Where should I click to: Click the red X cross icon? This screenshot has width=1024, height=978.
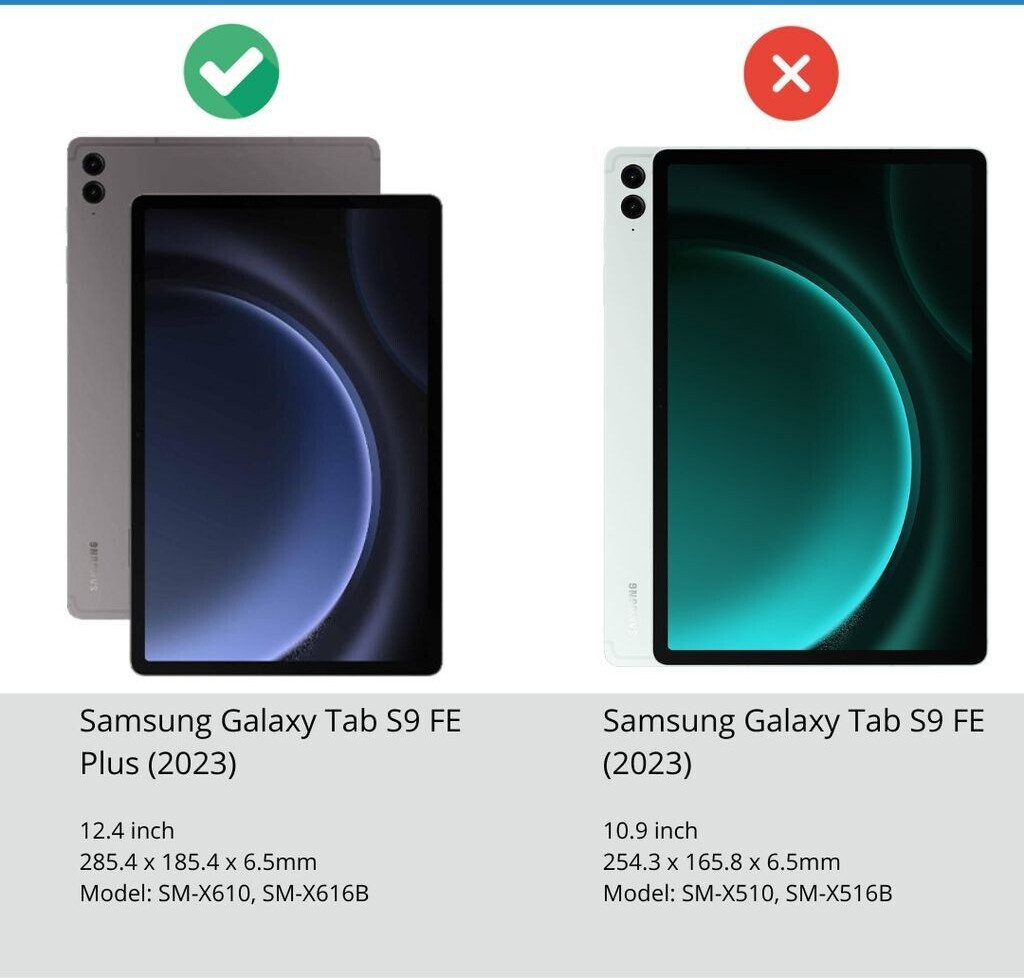[x=791, y=73]
